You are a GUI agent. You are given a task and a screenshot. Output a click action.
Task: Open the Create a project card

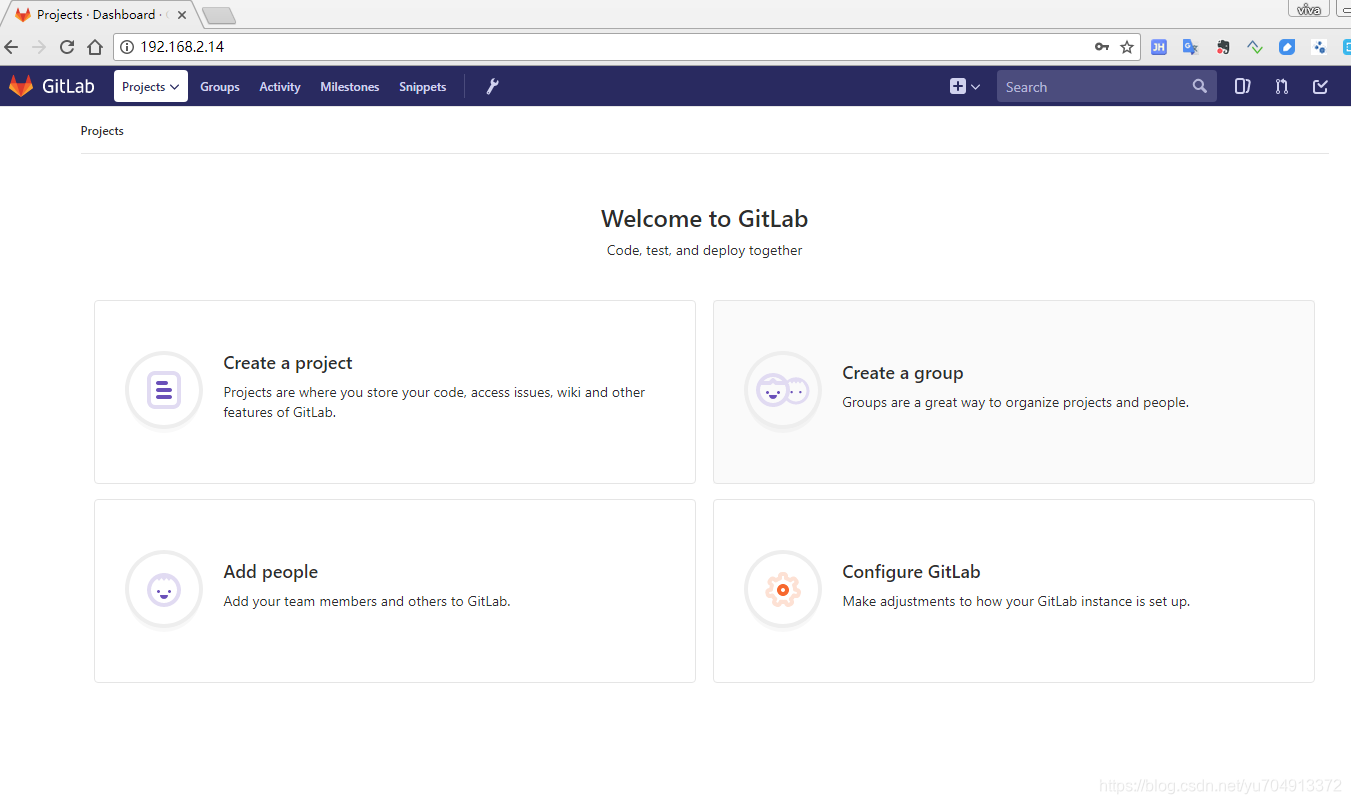pyautogui.click(x=395, y=392)
